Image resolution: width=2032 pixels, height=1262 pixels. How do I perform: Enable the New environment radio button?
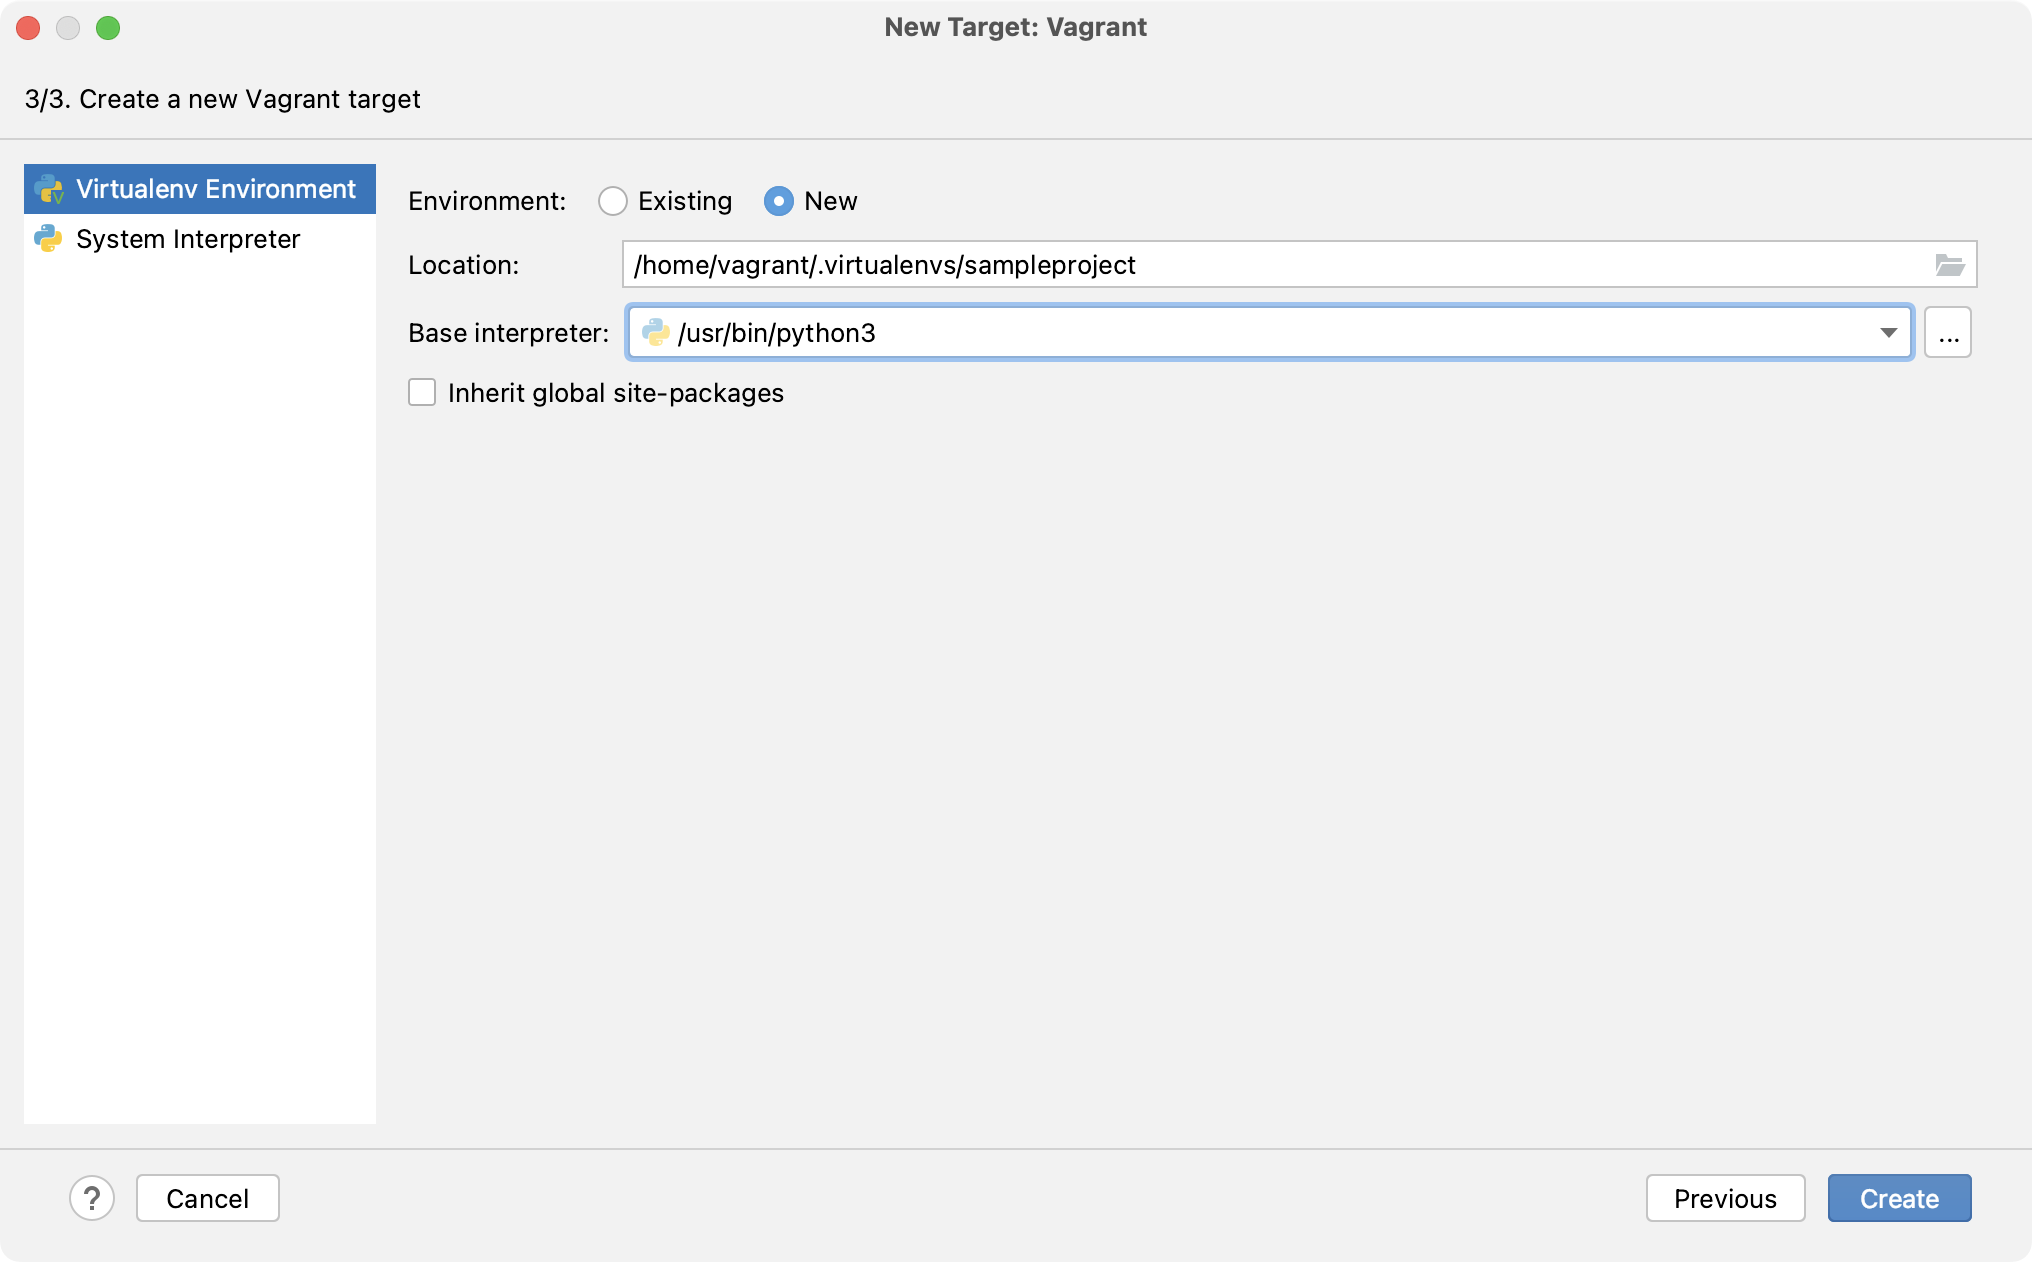pos(779,201)
